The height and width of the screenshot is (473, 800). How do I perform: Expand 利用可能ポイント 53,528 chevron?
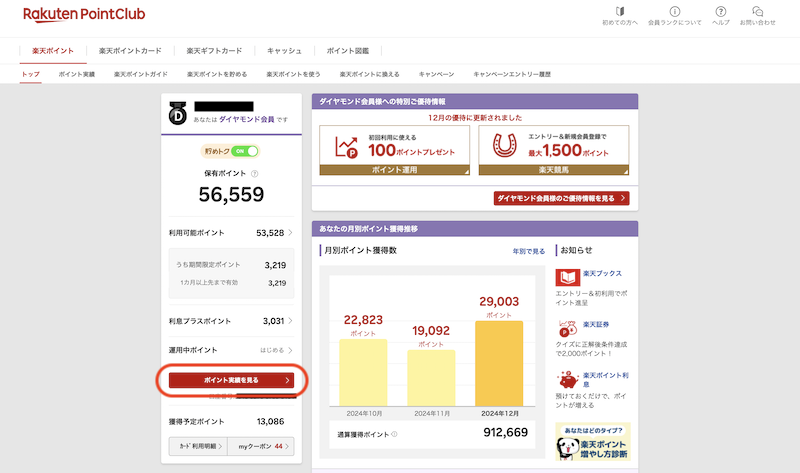(x=290, y=233)
